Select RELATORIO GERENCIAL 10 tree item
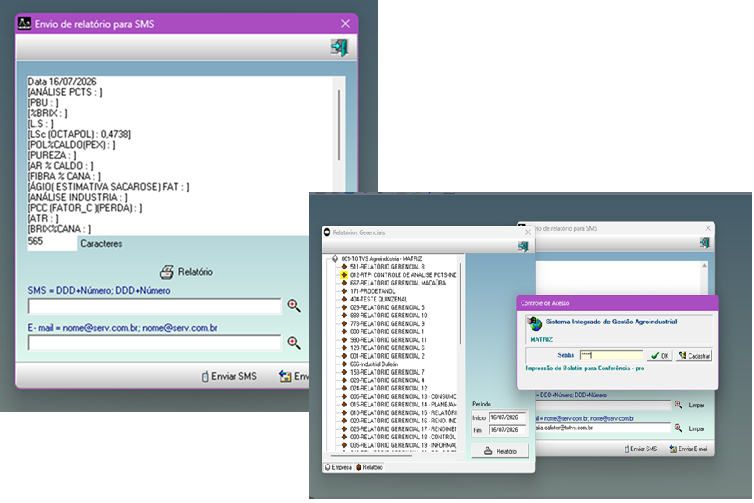 click(389, 315)
